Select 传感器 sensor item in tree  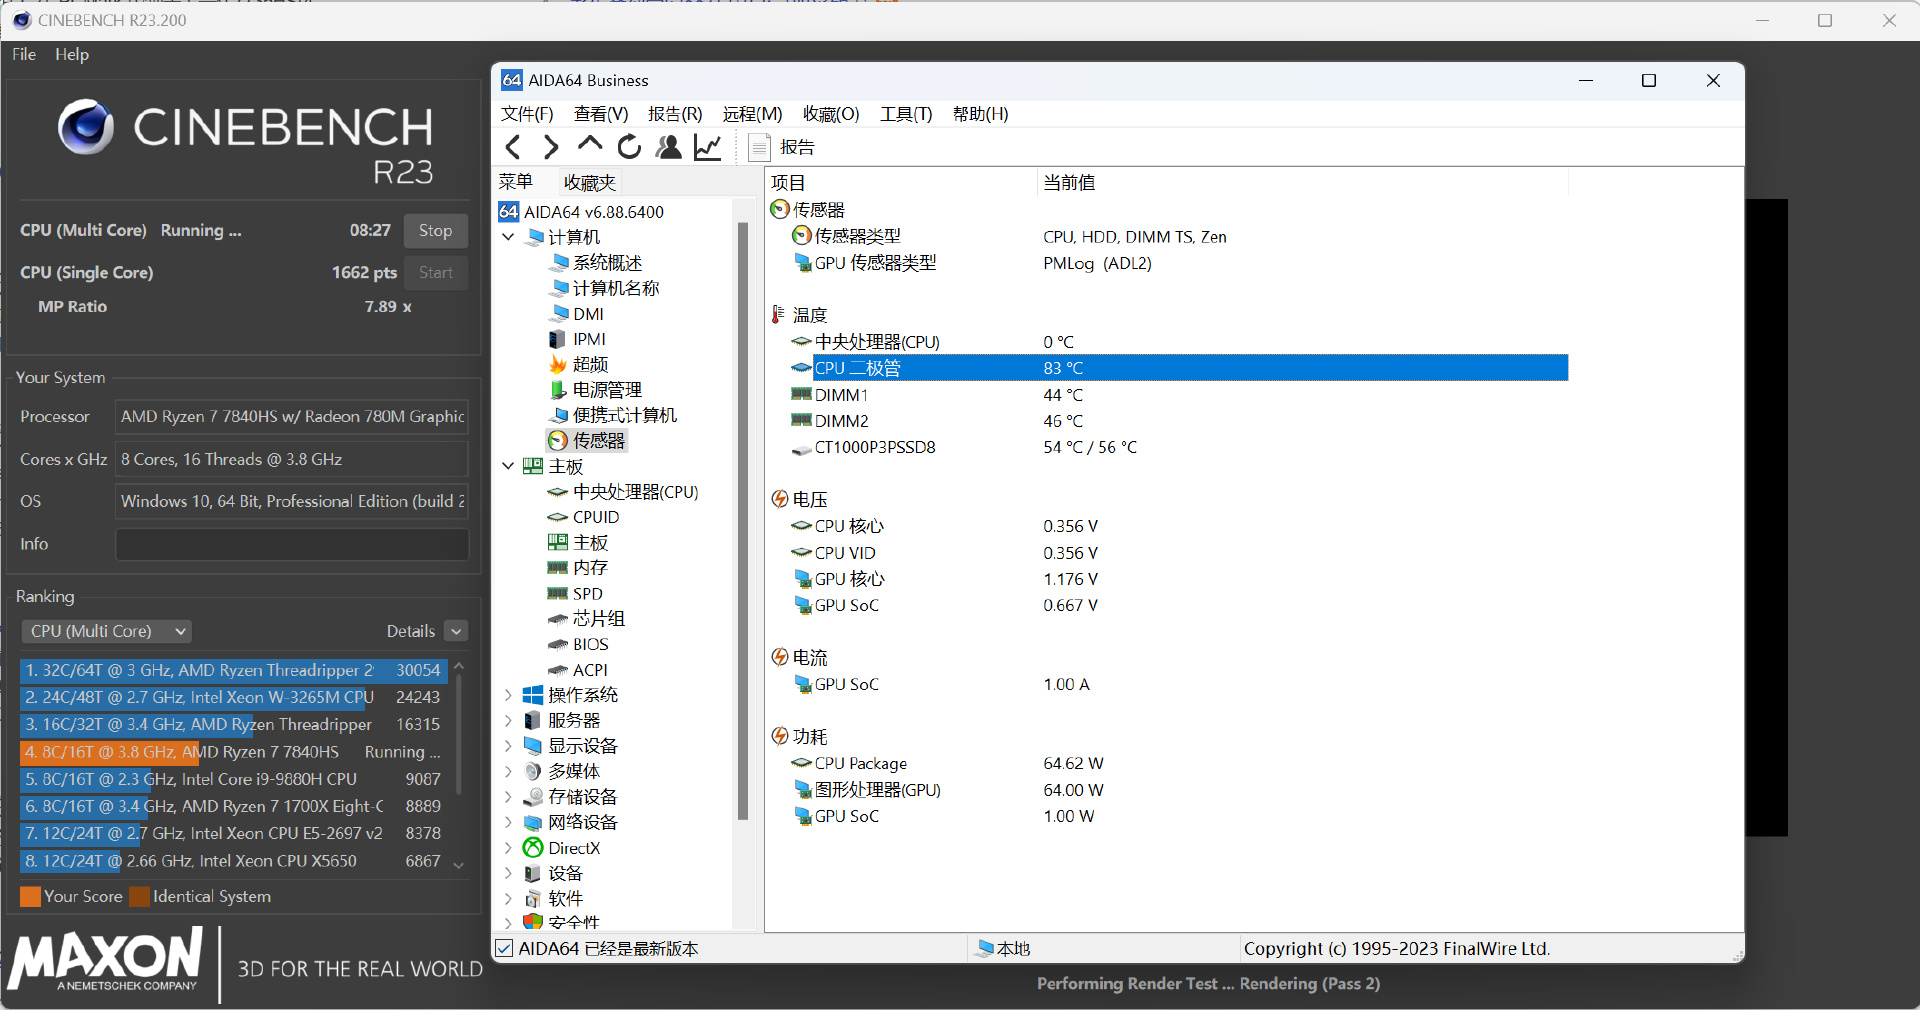[587, 440]
